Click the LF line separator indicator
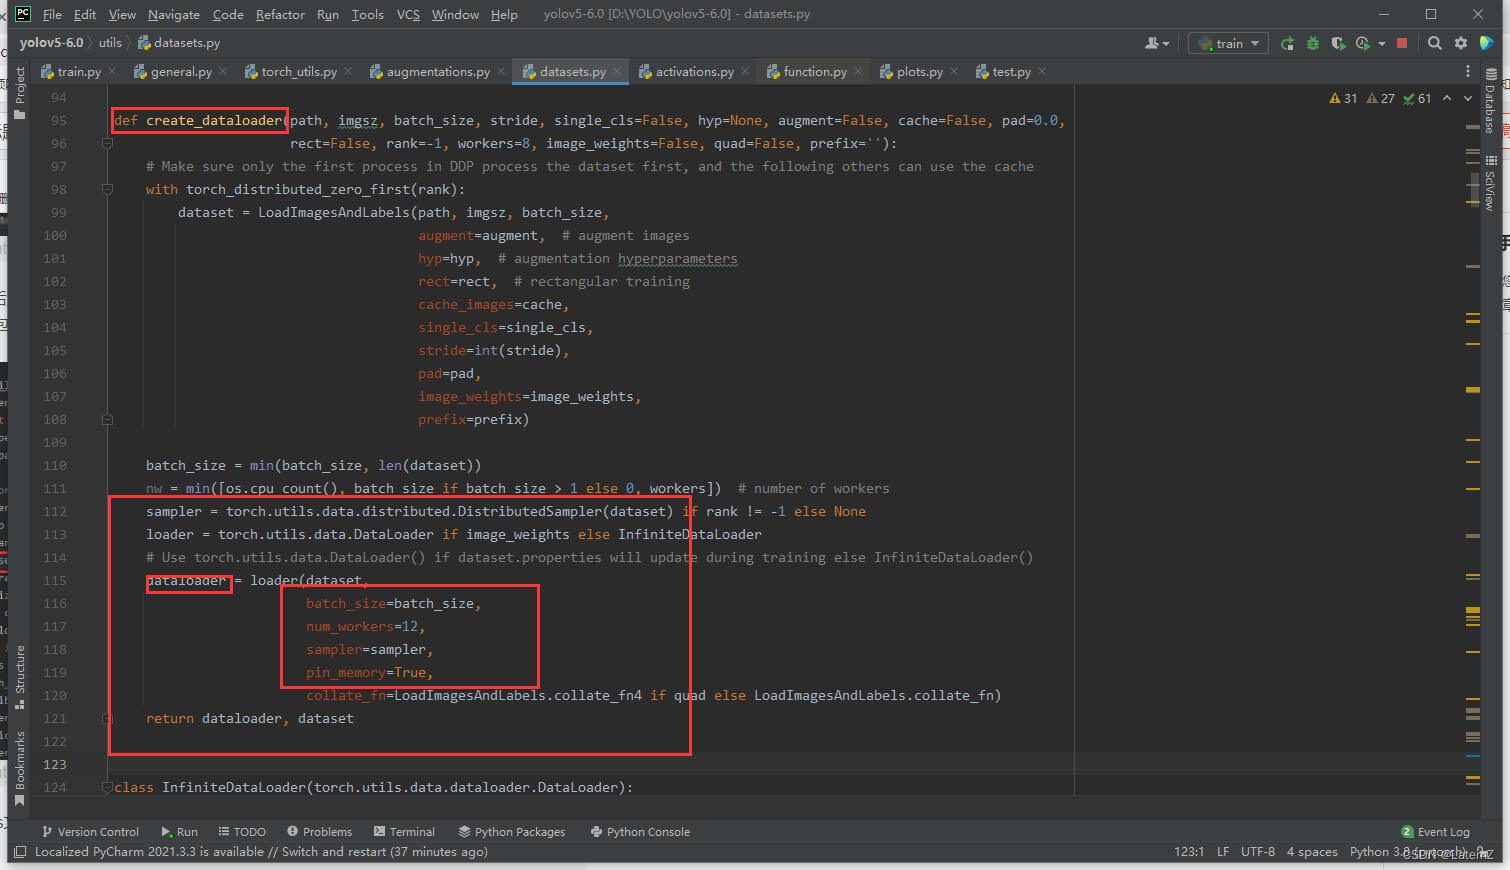 [1223, 852]
